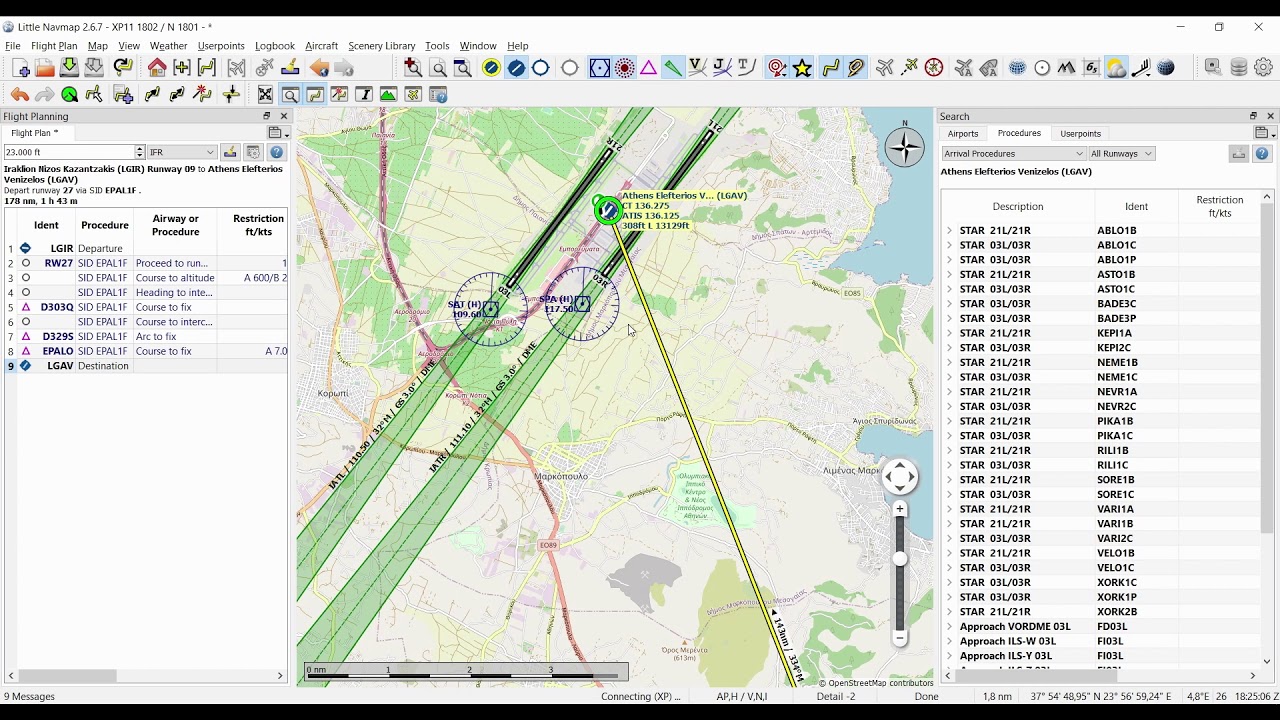Viewport: 1280px width, 720px height.
Task: Toggle compass rose display
Action: (x=934, y=68)
